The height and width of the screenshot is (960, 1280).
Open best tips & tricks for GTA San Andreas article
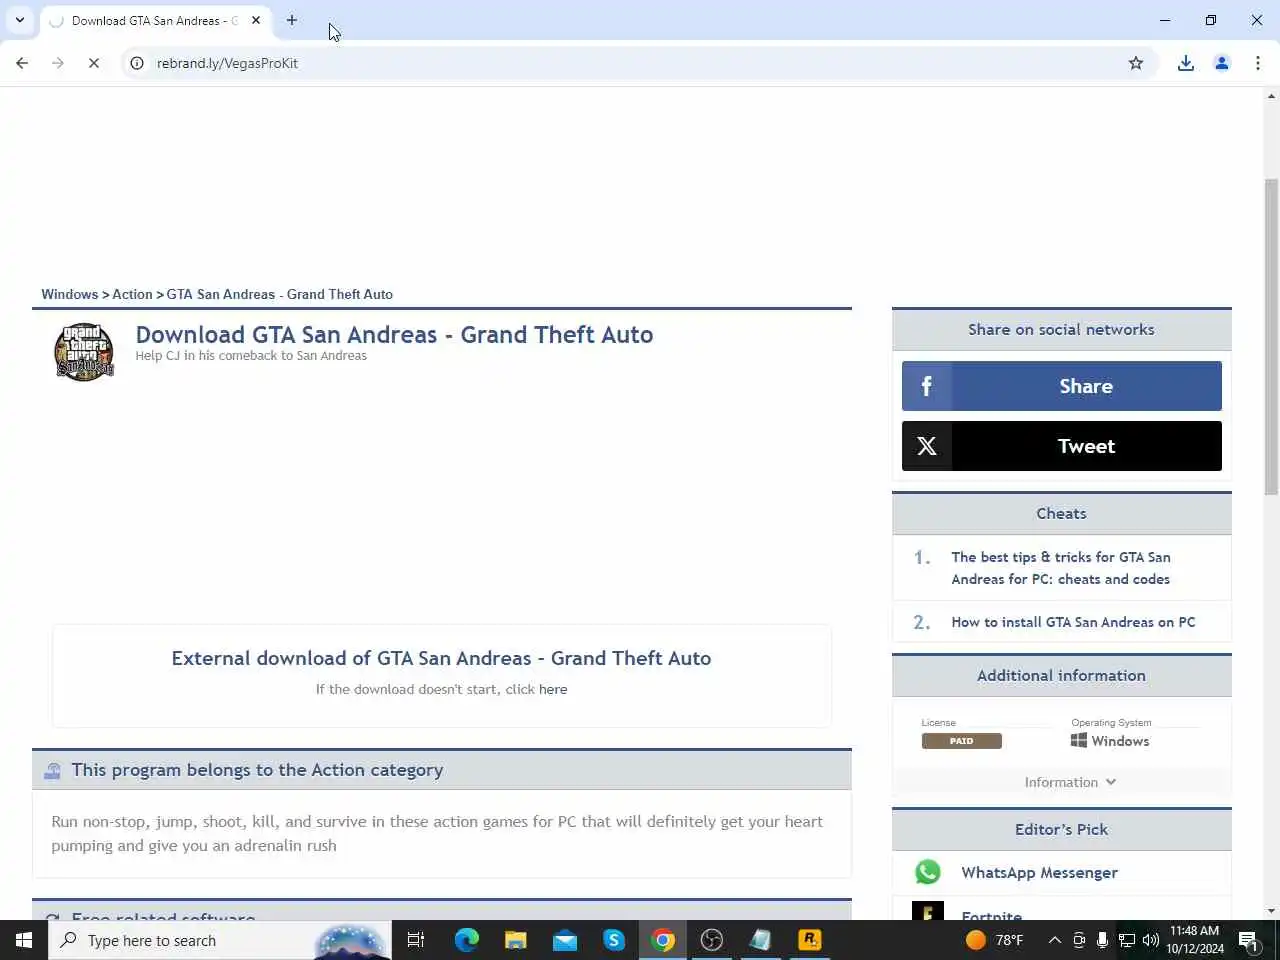(x=1060, y=568)
